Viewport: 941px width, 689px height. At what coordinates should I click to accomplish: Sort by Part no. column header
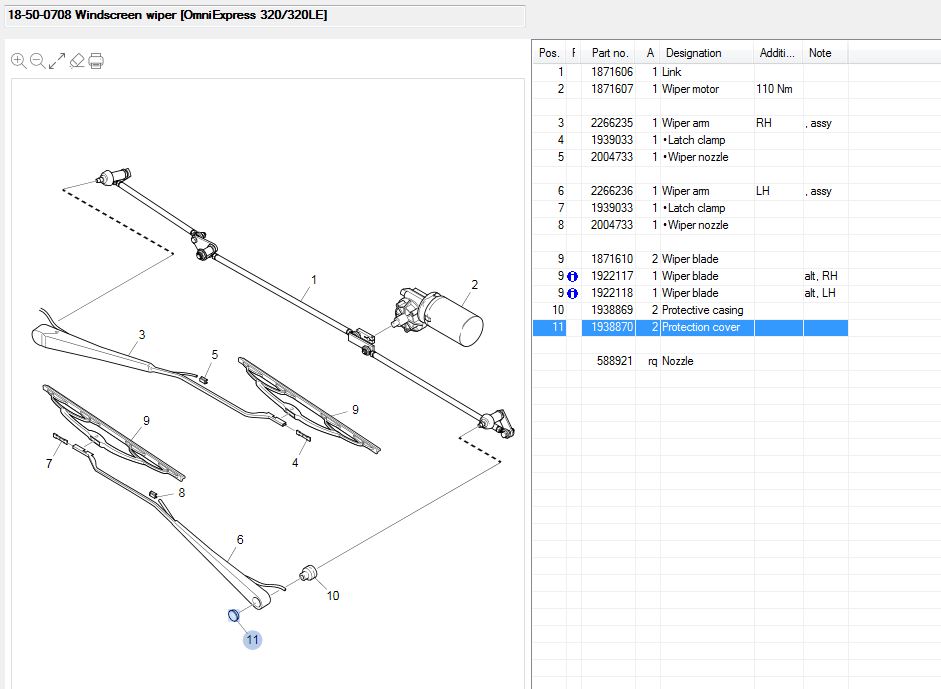point(609,53)
